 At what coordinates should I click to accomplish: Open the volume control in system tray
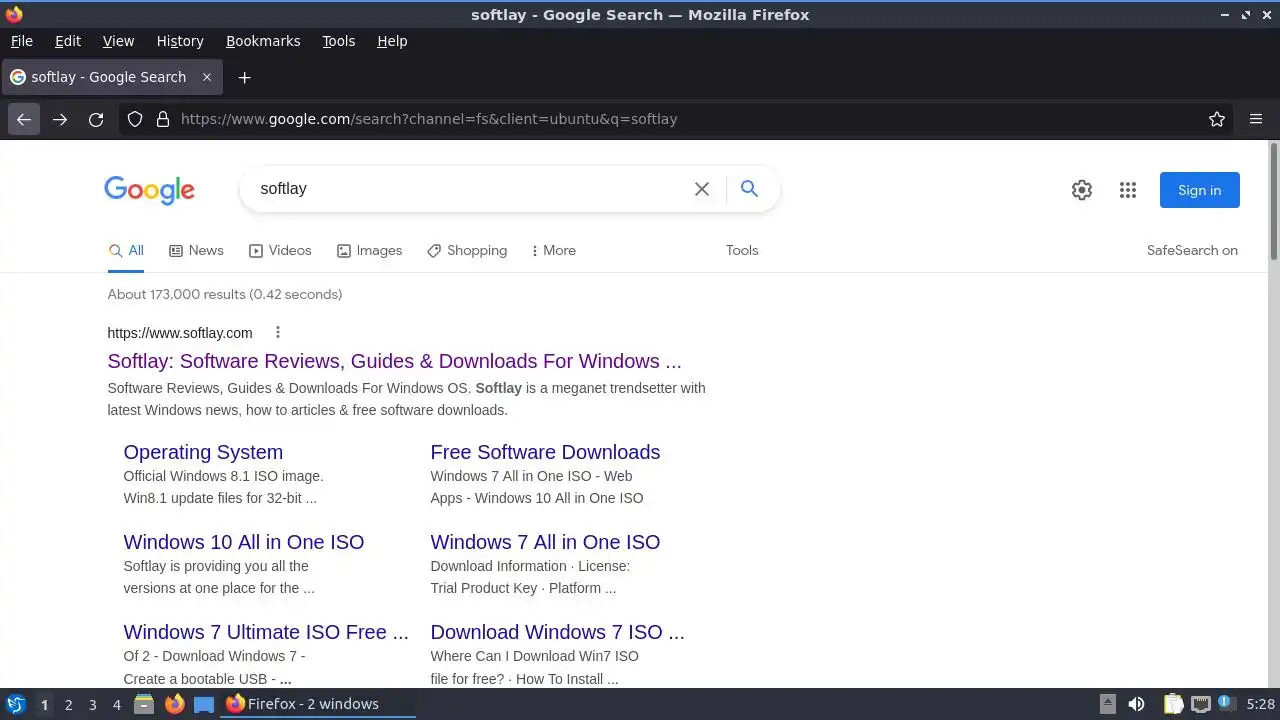[1136, 704]
